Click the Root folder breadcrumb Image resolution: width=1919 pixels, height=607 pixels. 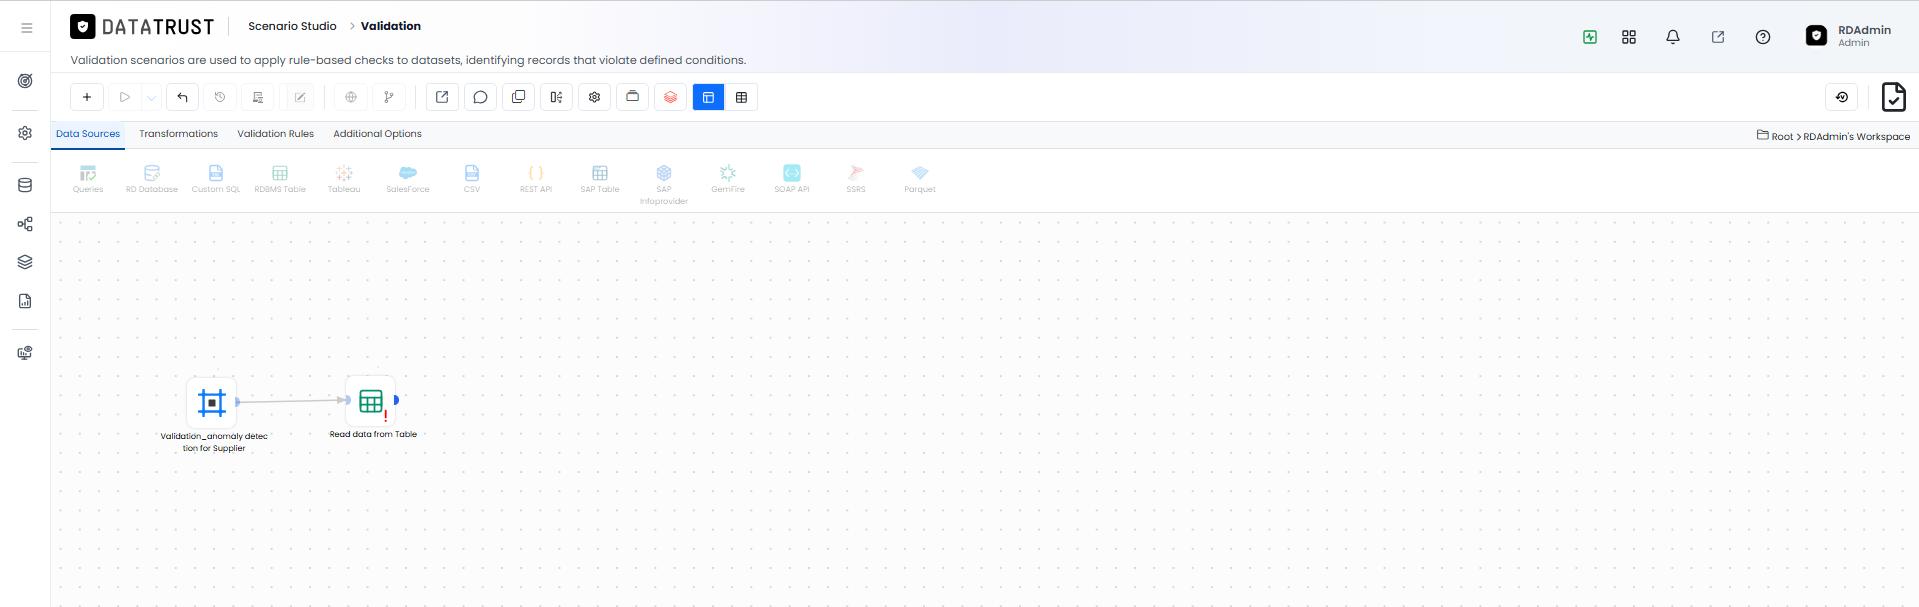(1775, 136)
